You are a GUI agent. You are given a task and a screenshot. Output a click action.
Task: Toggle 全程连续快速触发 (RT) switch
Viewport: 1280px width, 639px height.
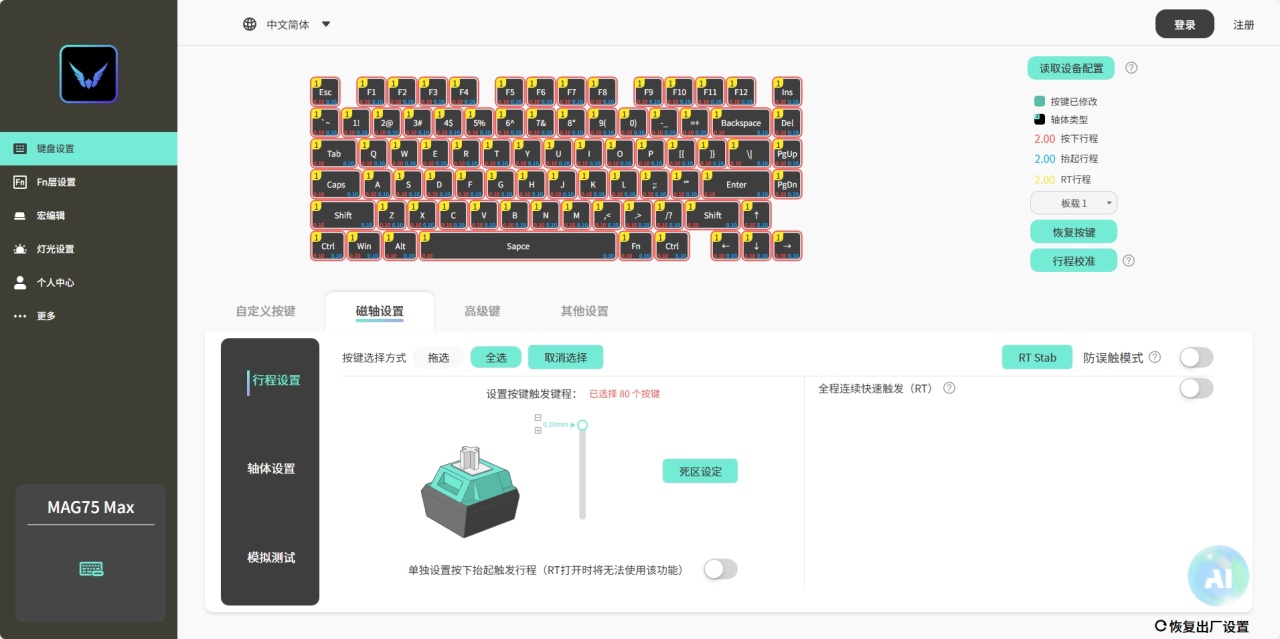[1196, 388]
